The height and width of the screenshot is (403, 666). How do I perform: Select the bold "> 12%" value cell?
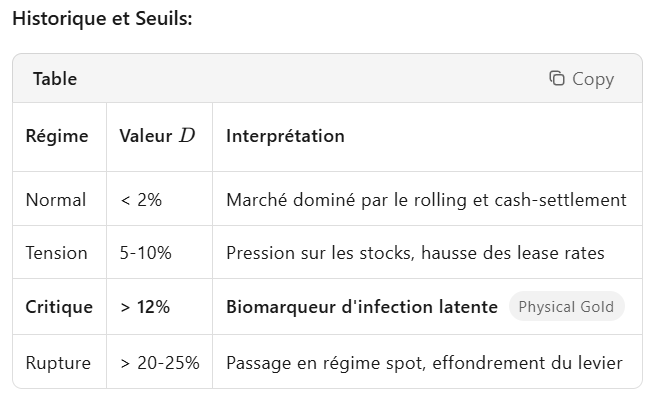click(x=145, y=307)
